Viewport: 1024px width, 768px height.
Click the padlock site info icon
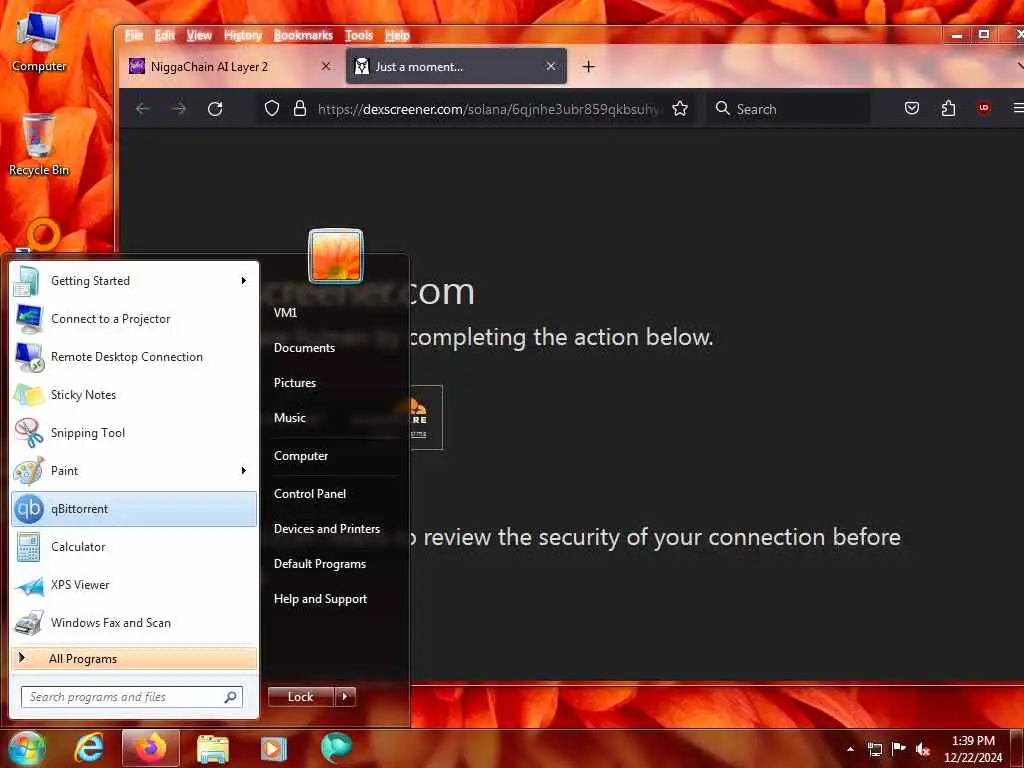click(x=300, y=108)
